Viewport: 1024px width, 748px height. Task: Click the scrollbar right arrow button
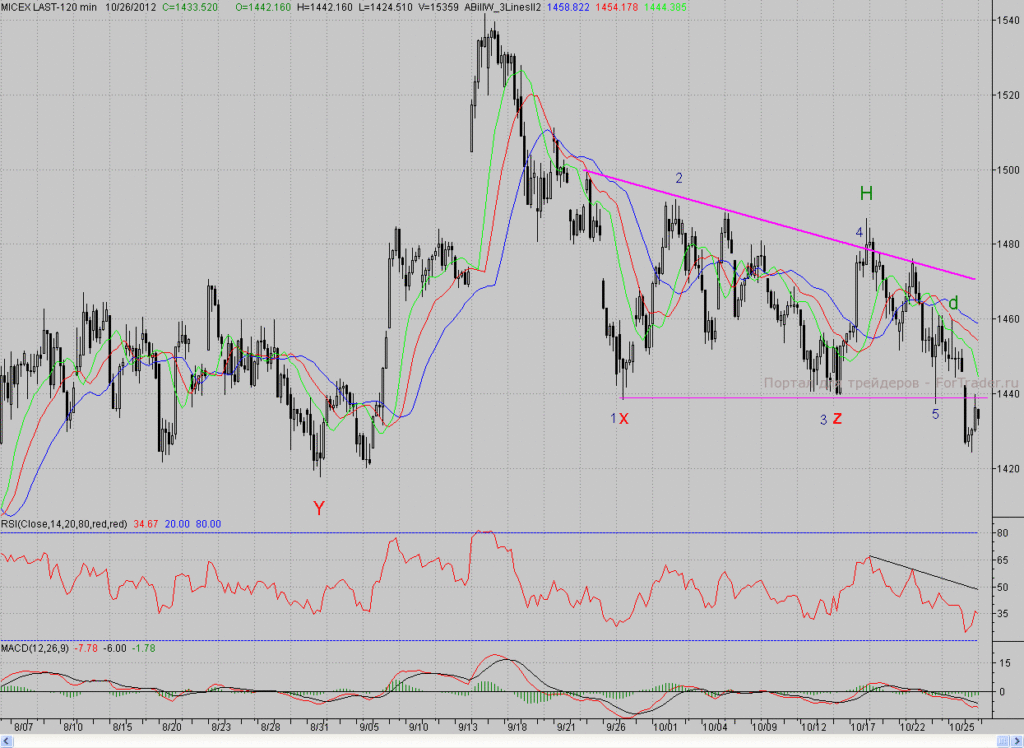click(x=1017, y=742)
